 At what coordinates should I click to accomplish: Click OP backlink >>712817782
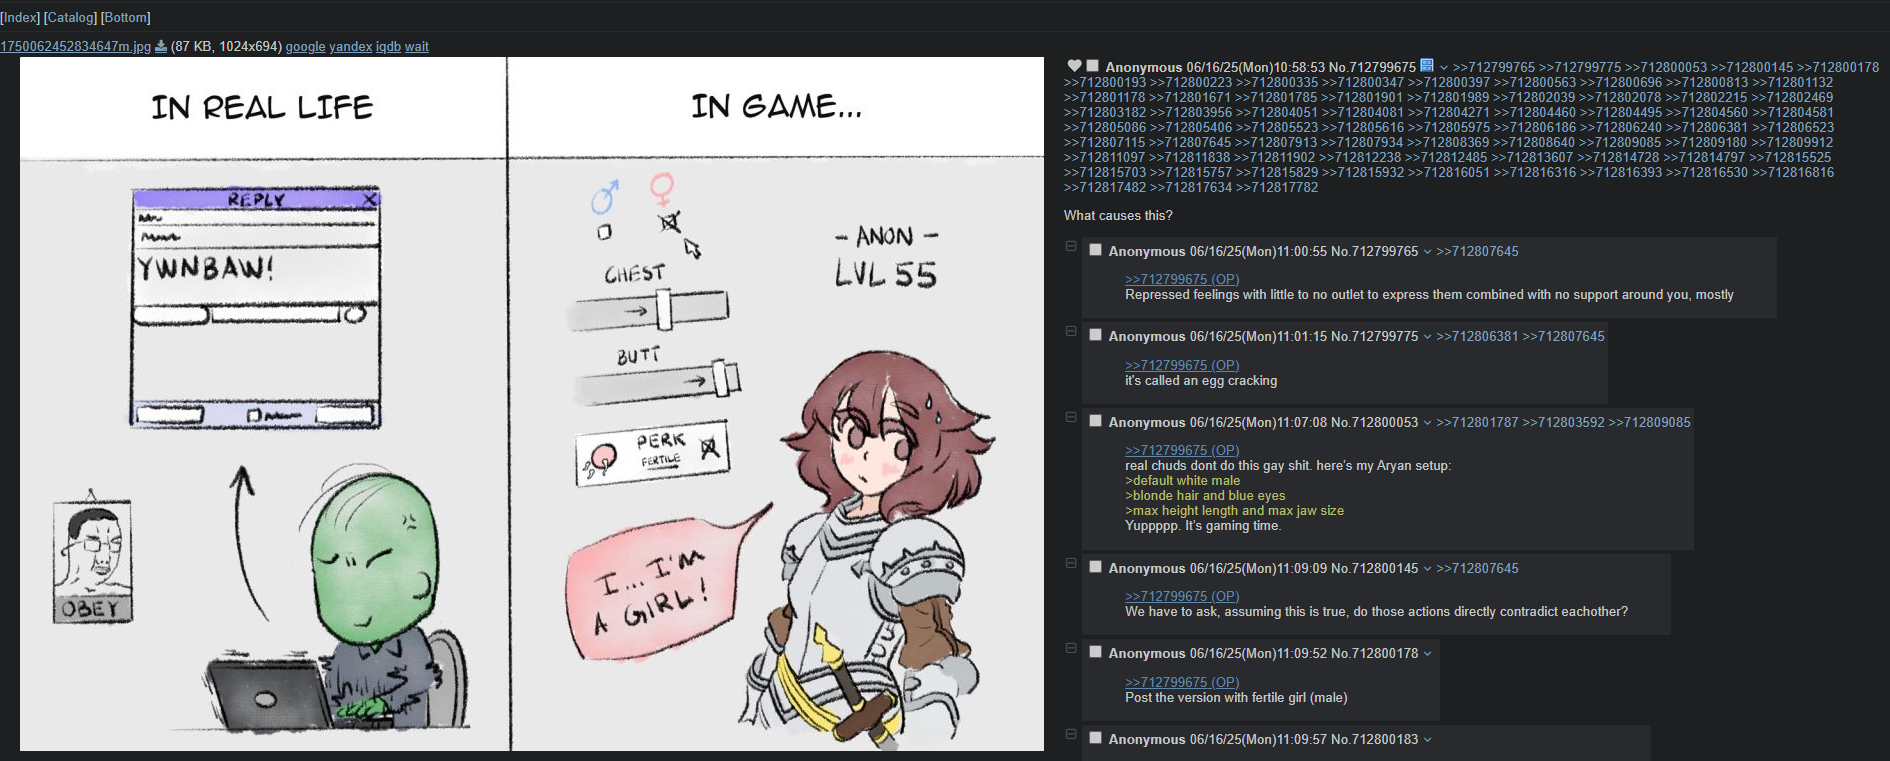pyautogui.click(x=1277, y=188)
